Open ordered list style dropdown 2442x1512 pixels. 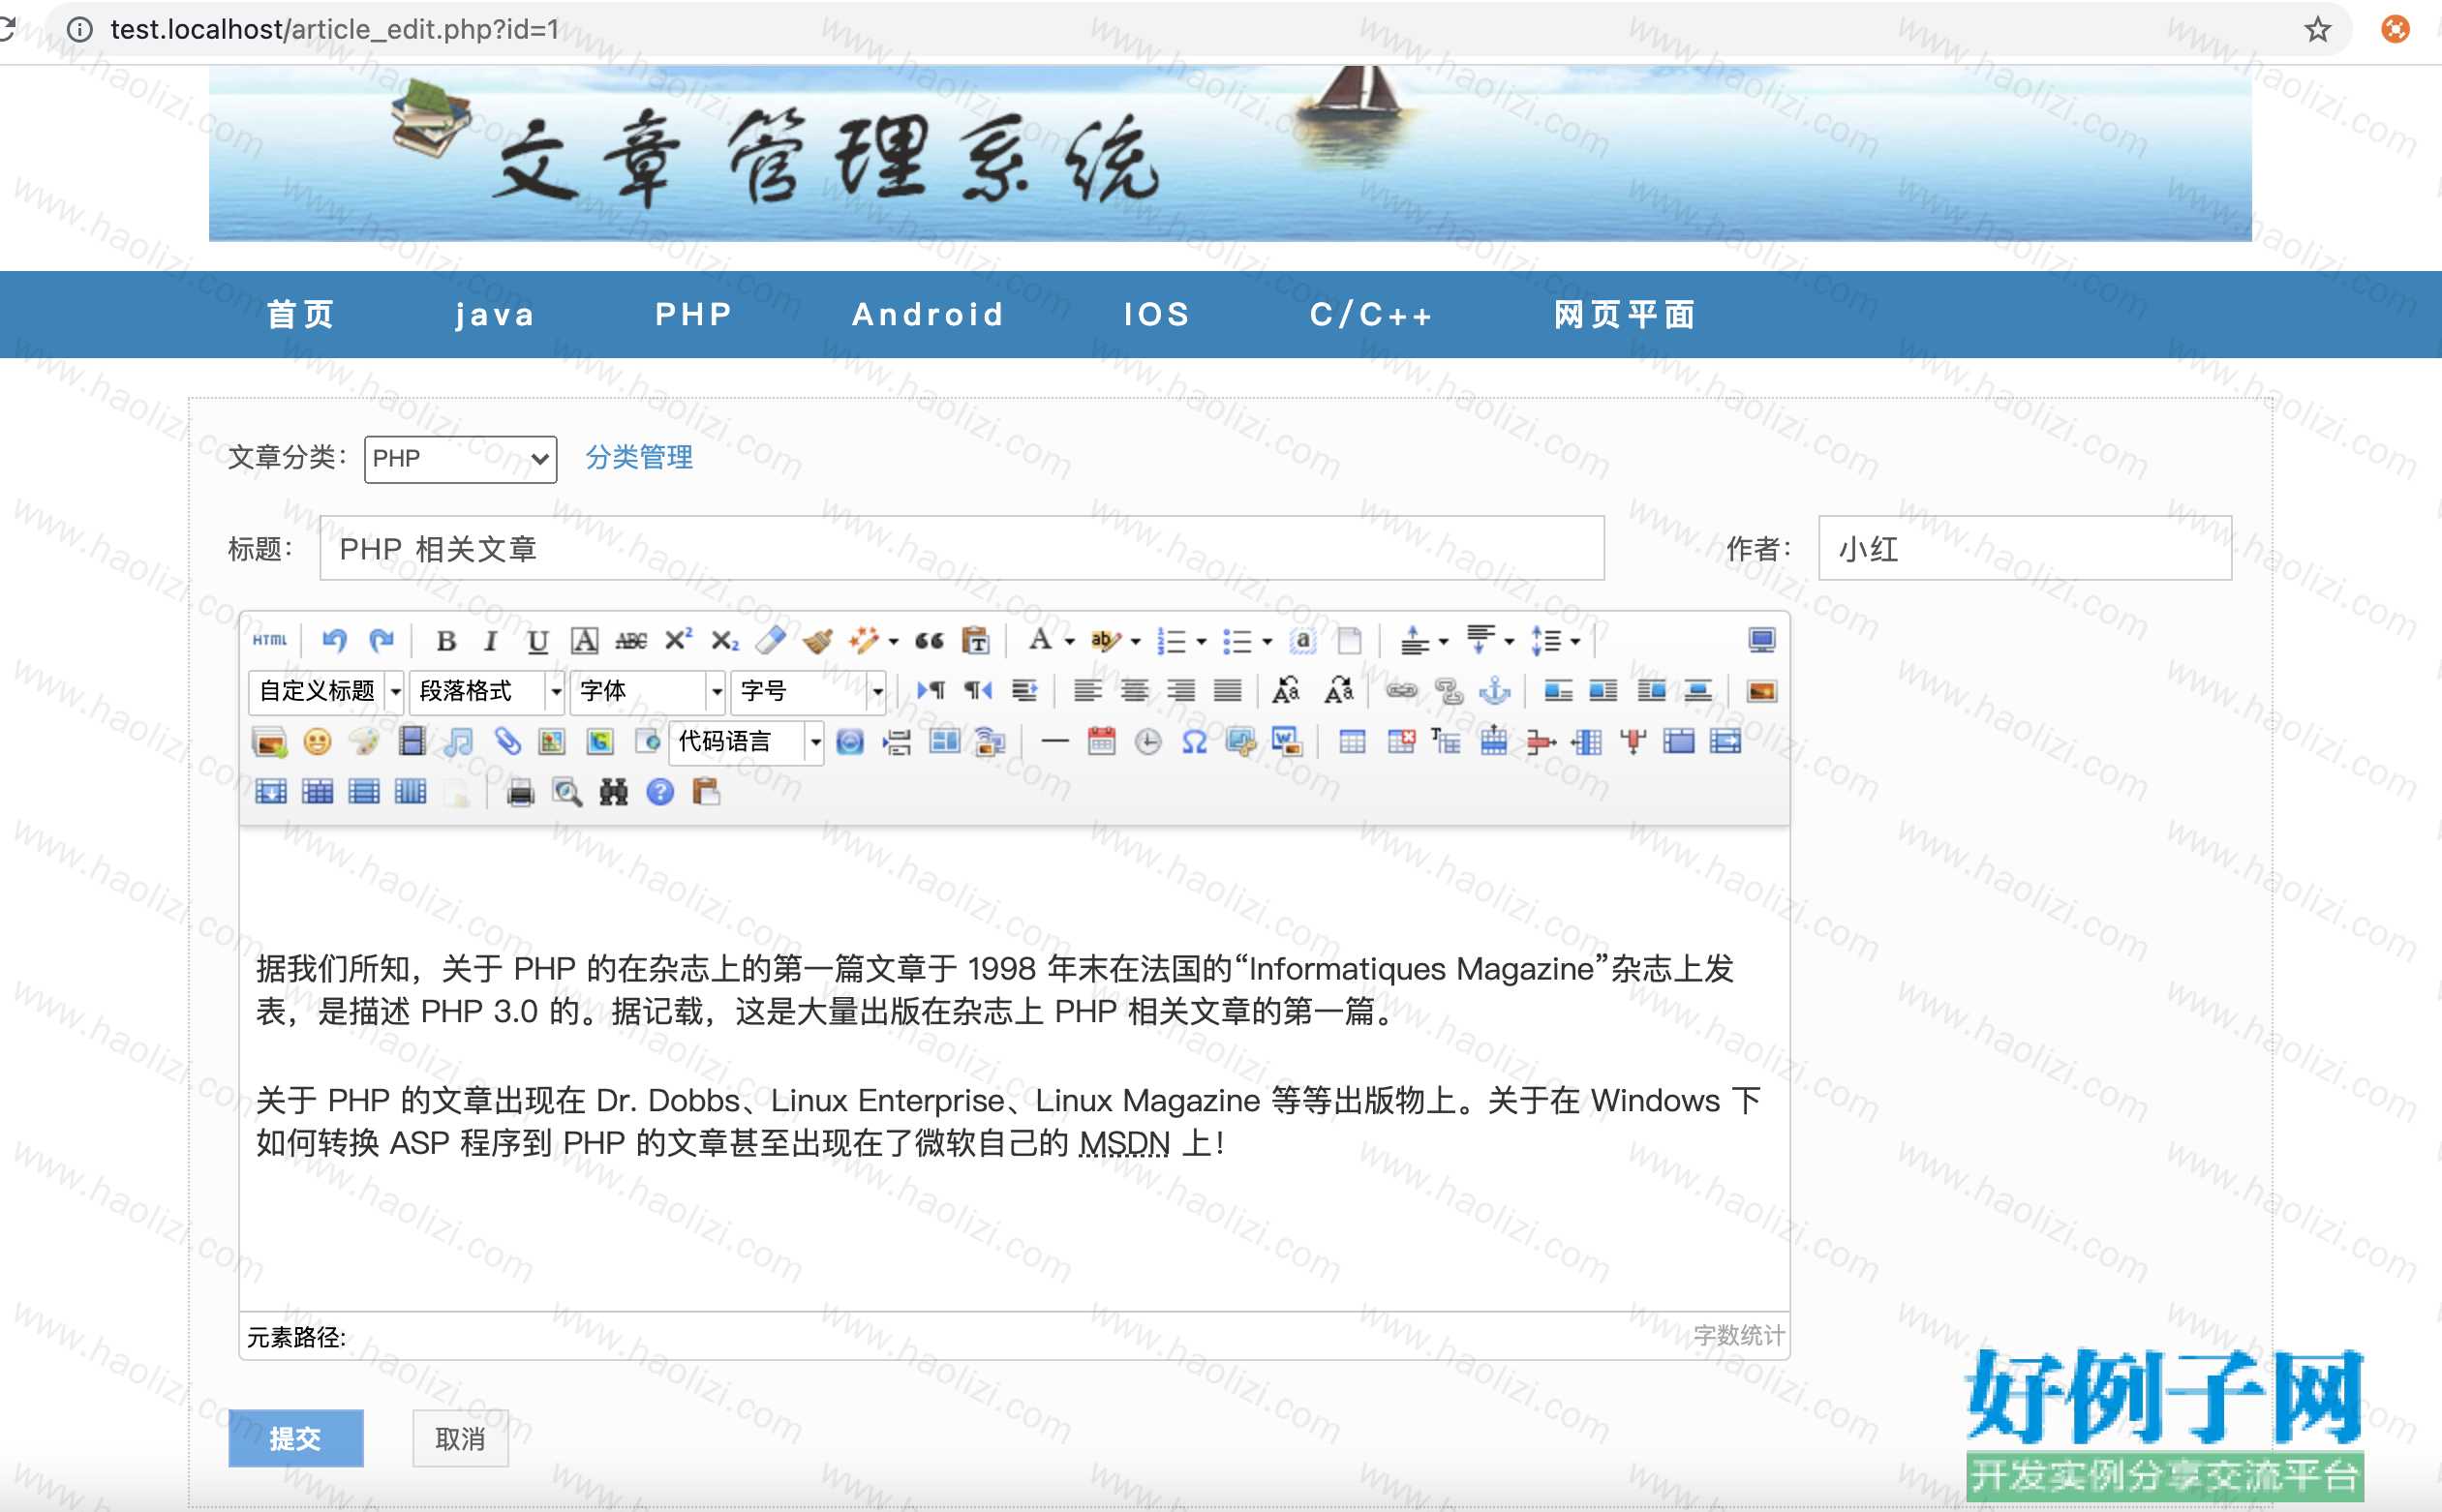[1201, 641]
